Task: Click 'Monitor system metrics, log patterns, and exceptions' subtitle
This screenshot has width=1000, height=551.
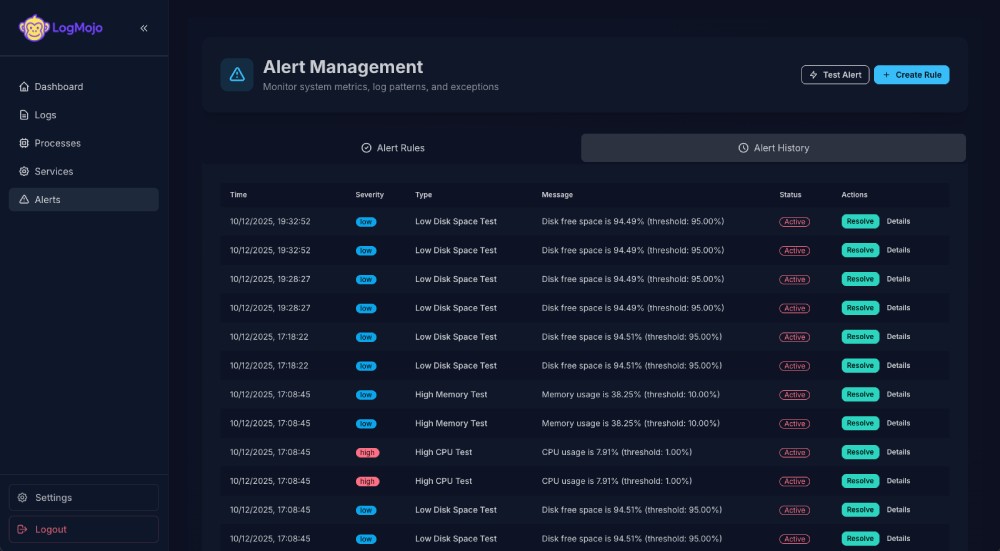Action: [x=381, y=87]
